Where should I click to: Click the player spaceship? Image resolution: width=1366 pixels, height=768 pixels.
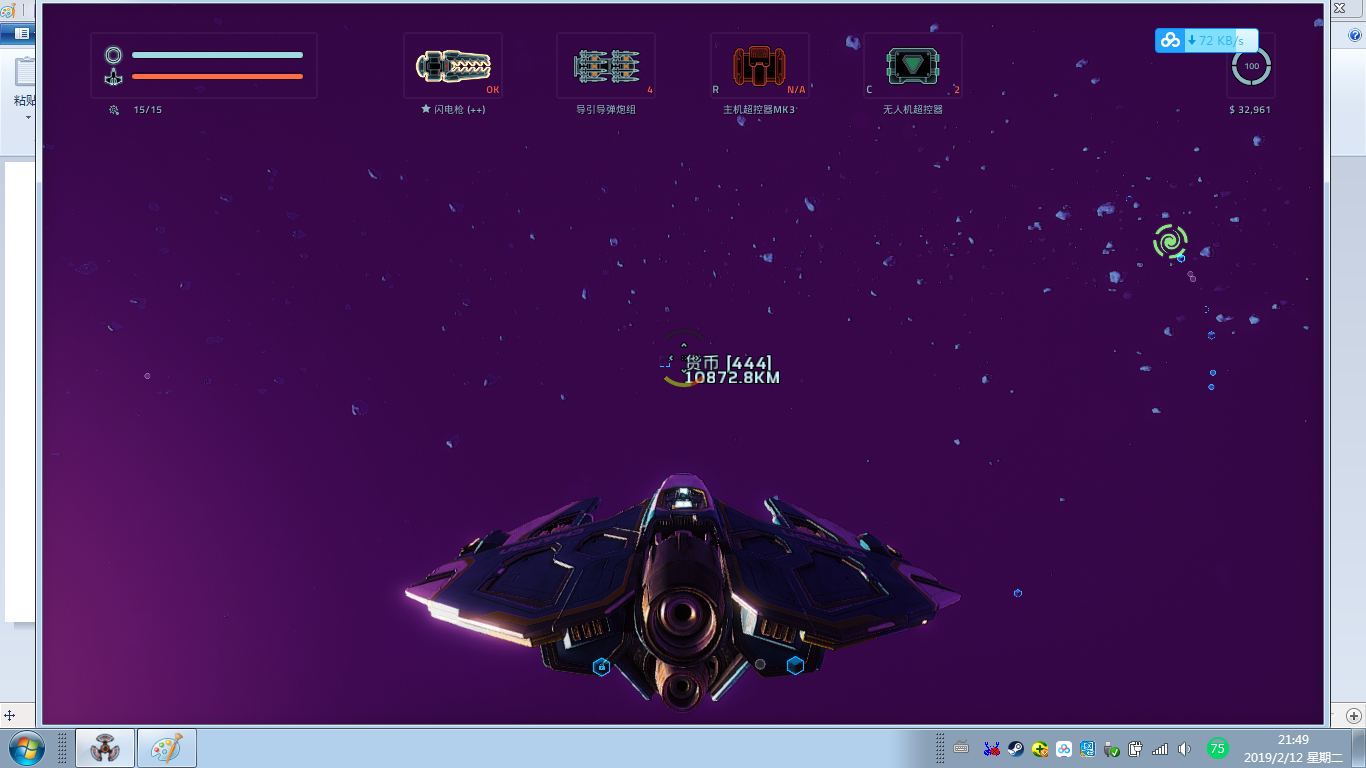(682, 593)
